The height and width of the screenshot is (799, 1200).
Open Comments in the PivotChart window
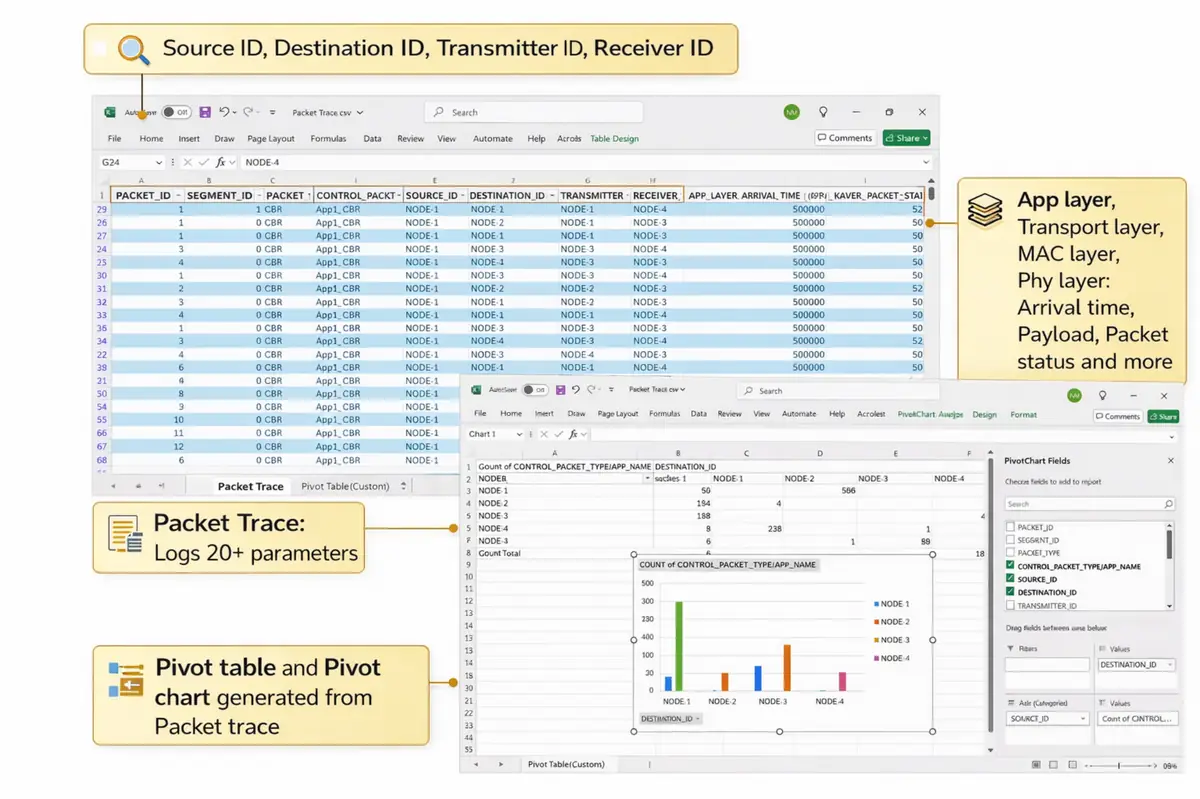1117,416
